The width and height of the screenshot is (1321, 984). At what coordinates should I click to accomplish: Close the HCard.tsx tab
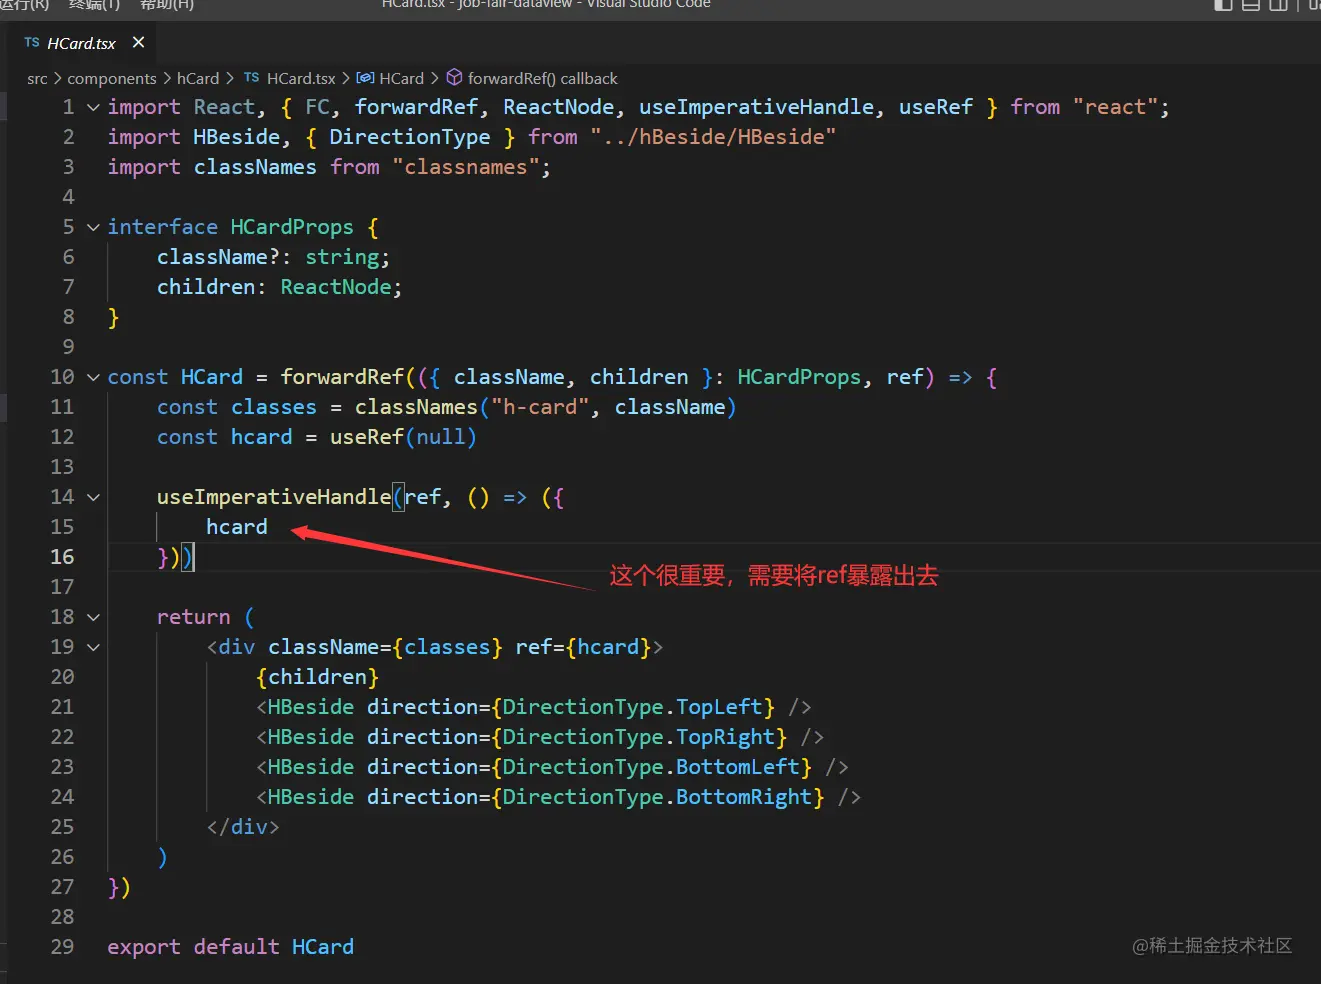tap(138, 42)
